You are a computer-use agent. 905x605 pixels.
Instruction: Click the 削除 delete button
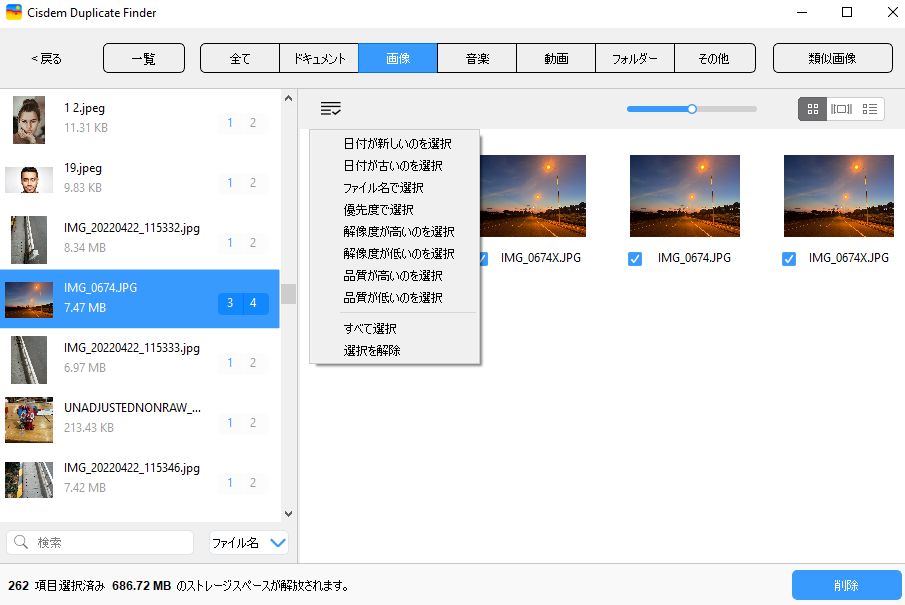(x=846, y=585)
